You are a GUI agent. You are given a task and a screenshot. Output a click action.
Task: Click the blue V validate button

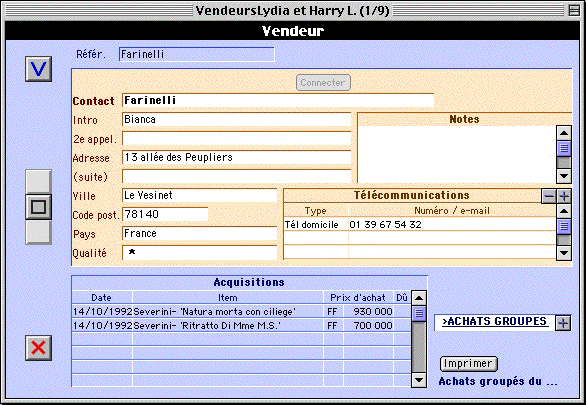[38, 69]
